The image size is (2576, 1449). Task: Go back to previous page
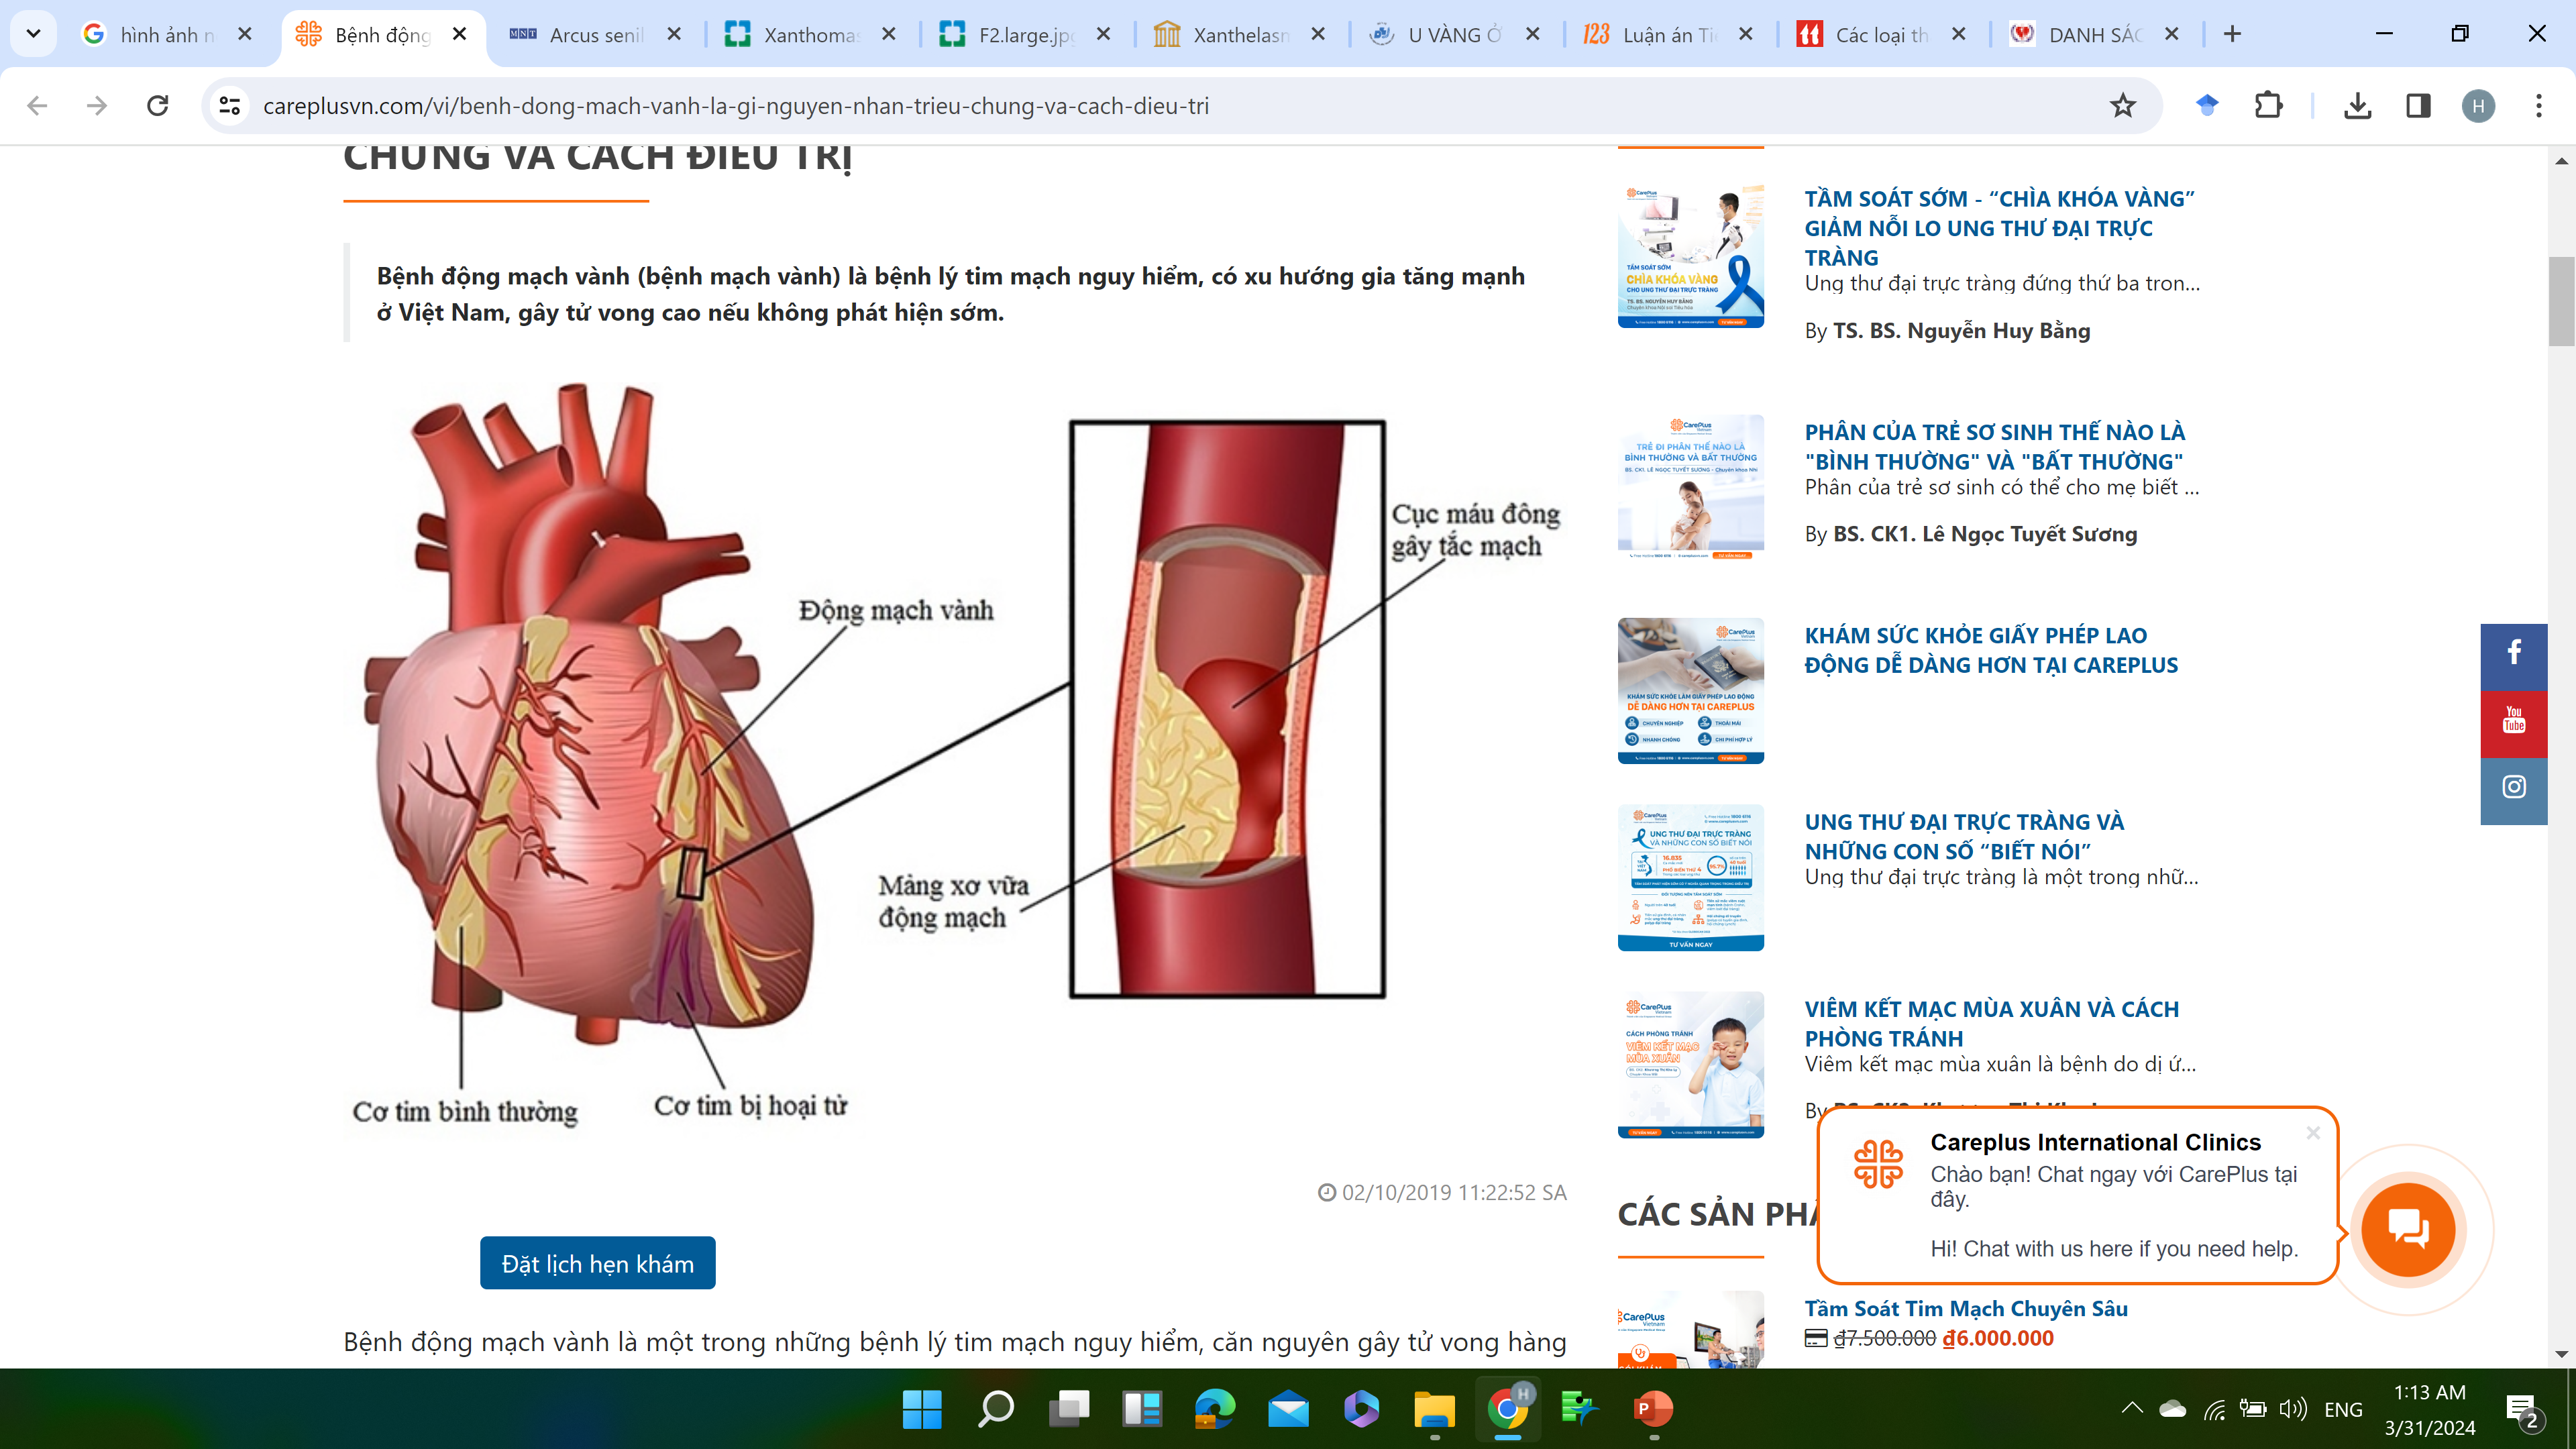click(x=37, y=106)
